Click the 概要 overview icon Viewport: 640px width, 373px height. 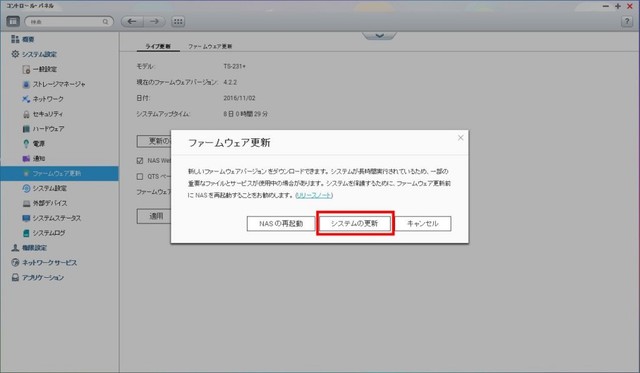(x=15, y=39)
